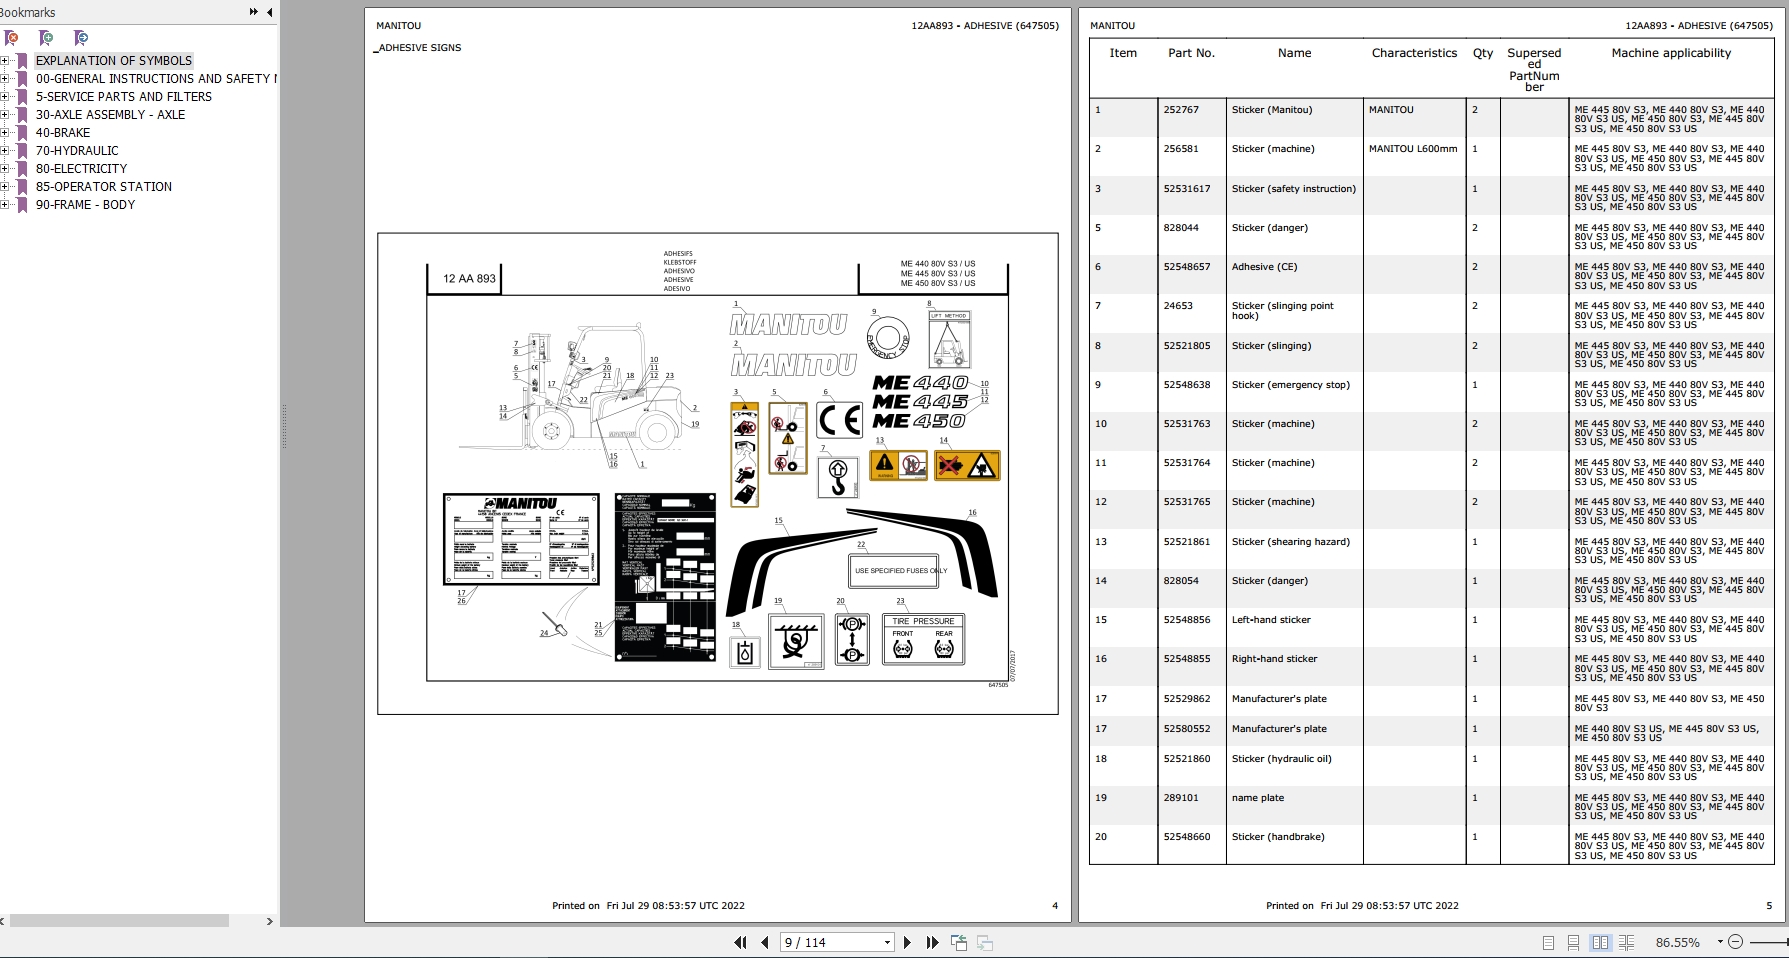The height and width of the screenshot is (958, 1789).
Task: Expand the 70-HYDRAULIC bookmark node
Action: [x=5, y=151]
